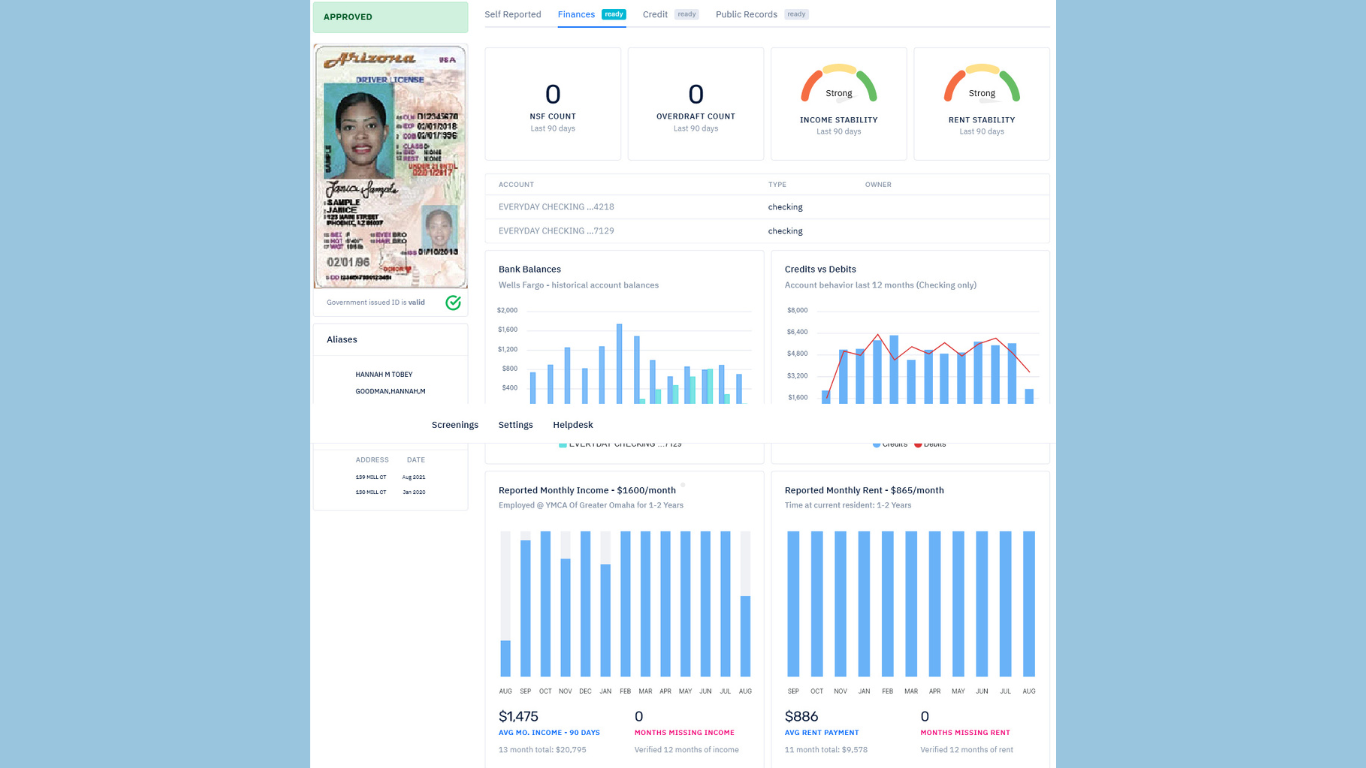Open the Public Records tab
Image resolution: width=1366 pixels, height=768 pixels.
[x=746, y=15]
